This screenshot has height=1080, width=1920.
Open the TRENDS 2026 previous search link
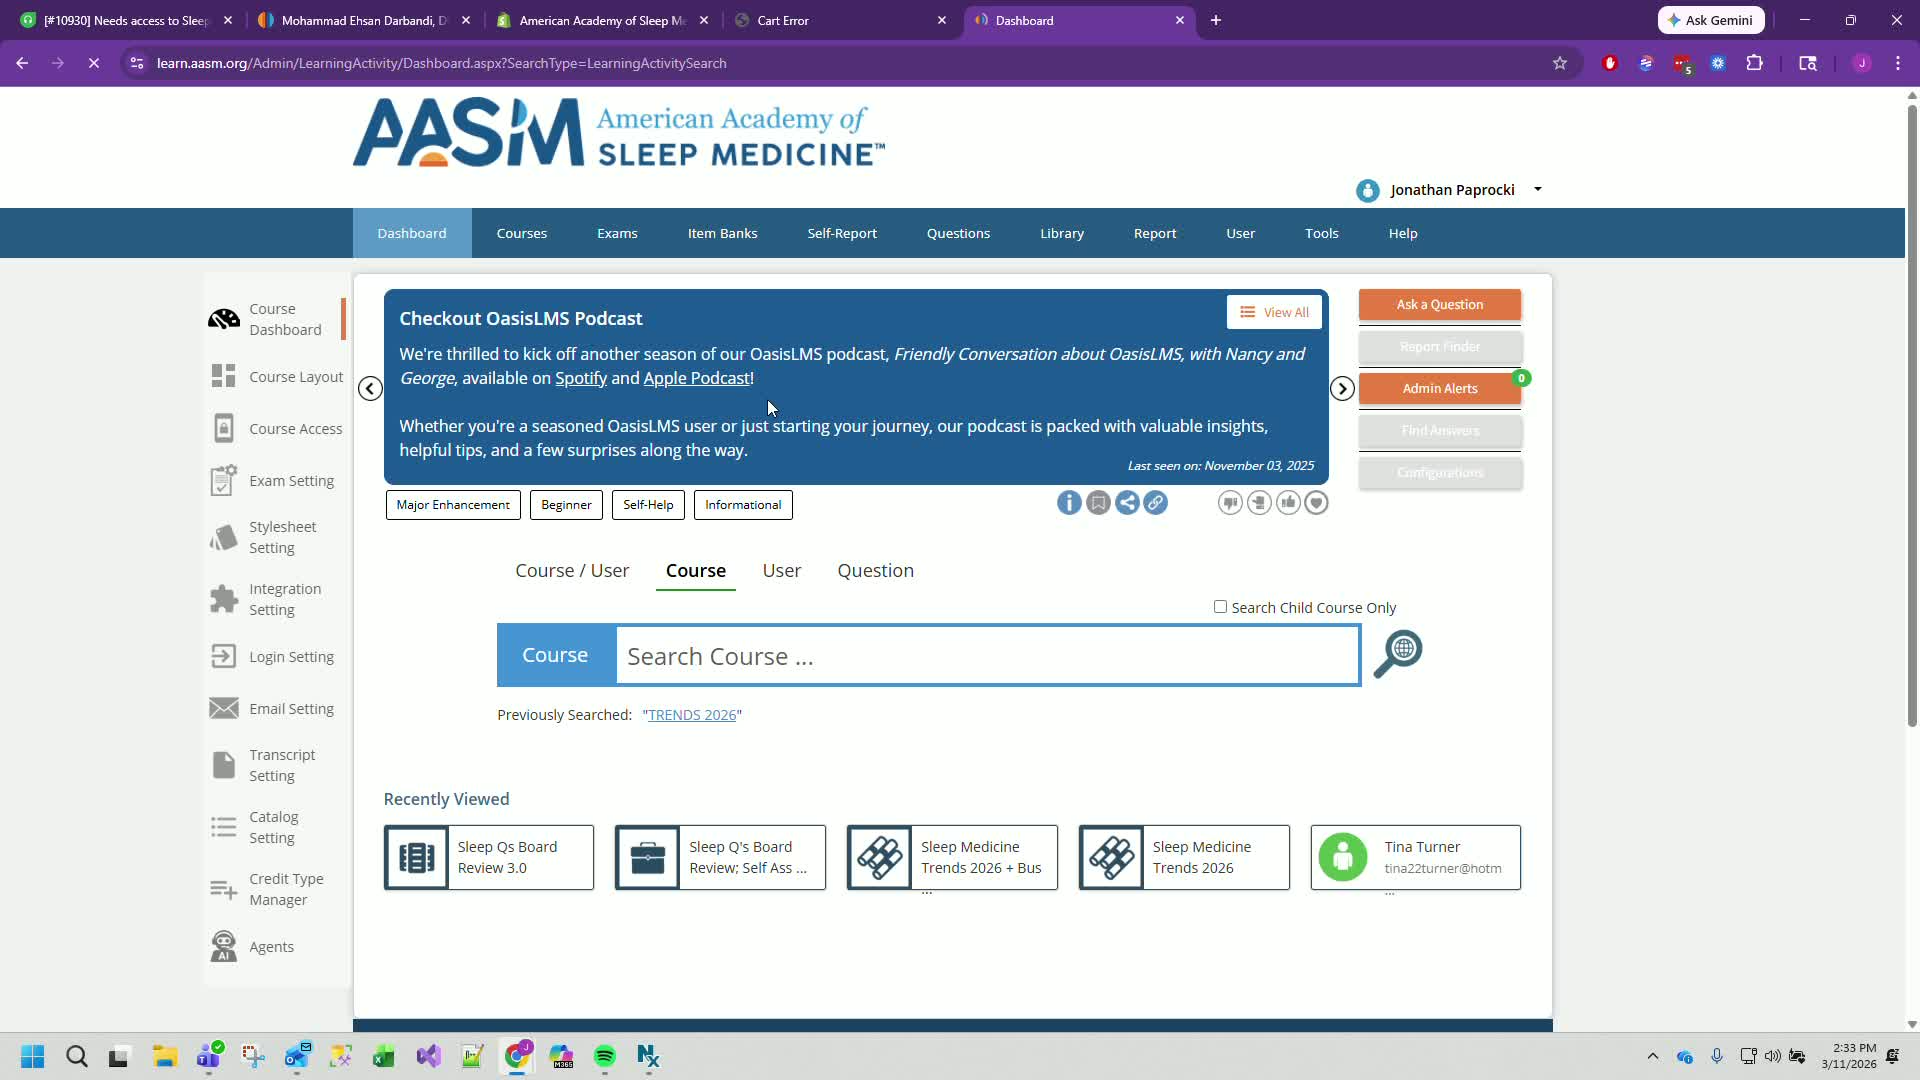(x=692, y=715)
